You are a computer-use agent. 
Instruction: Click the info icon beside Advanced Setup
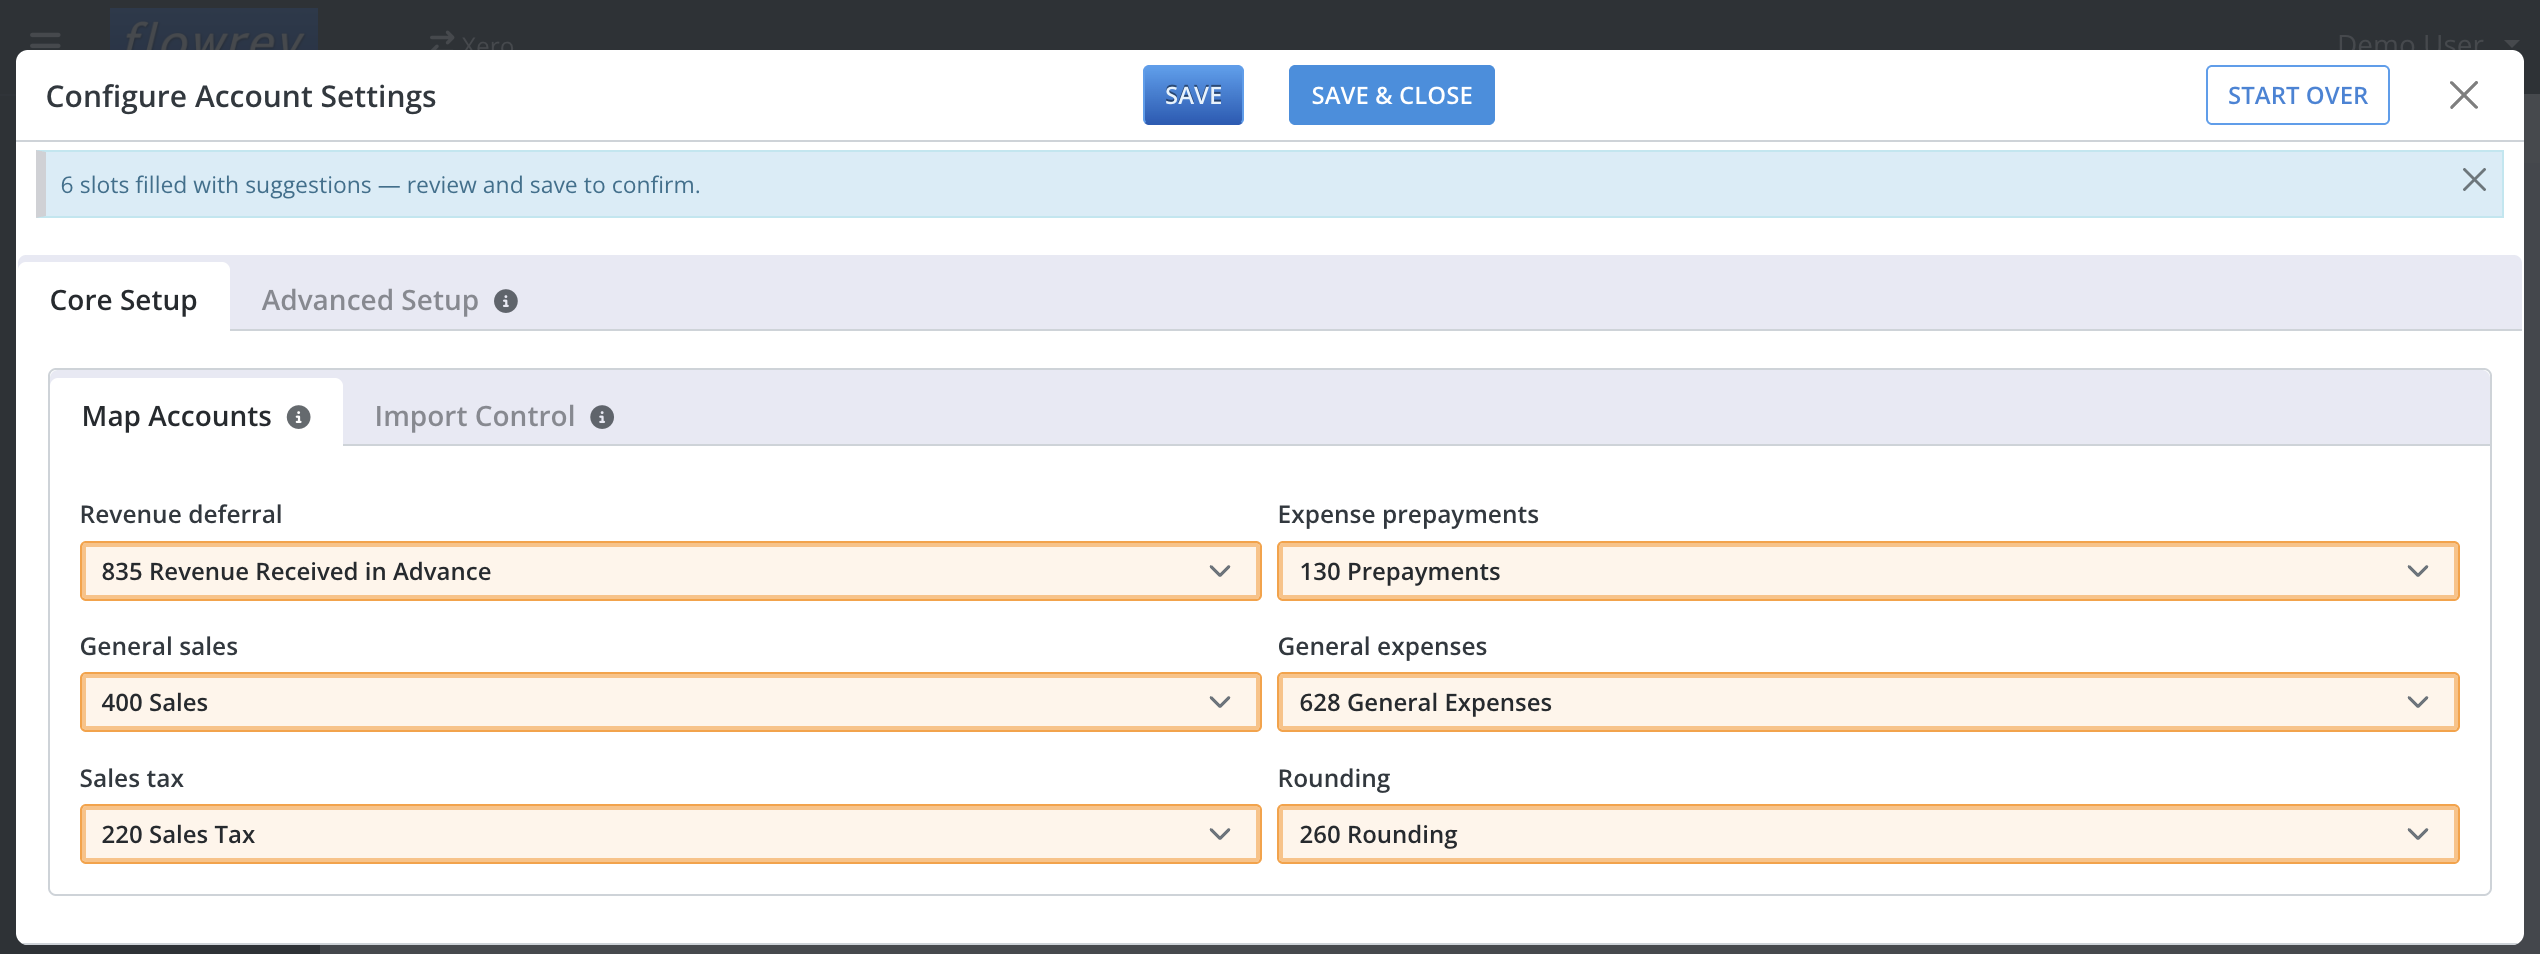(x=506, y=301)
